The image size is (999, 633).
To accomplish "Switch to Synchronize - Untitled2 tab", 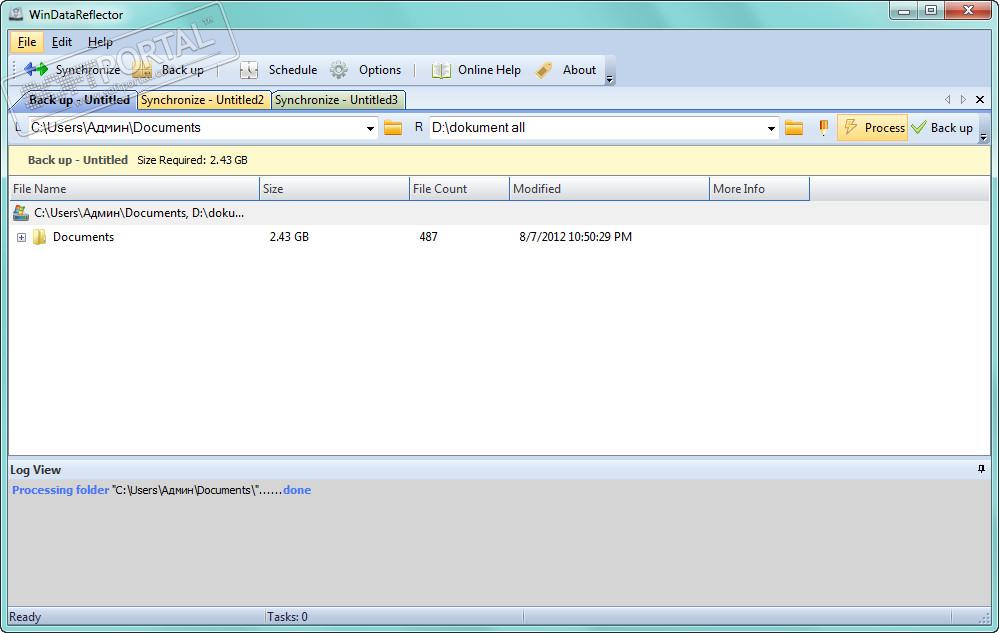I will coord(203,100).
